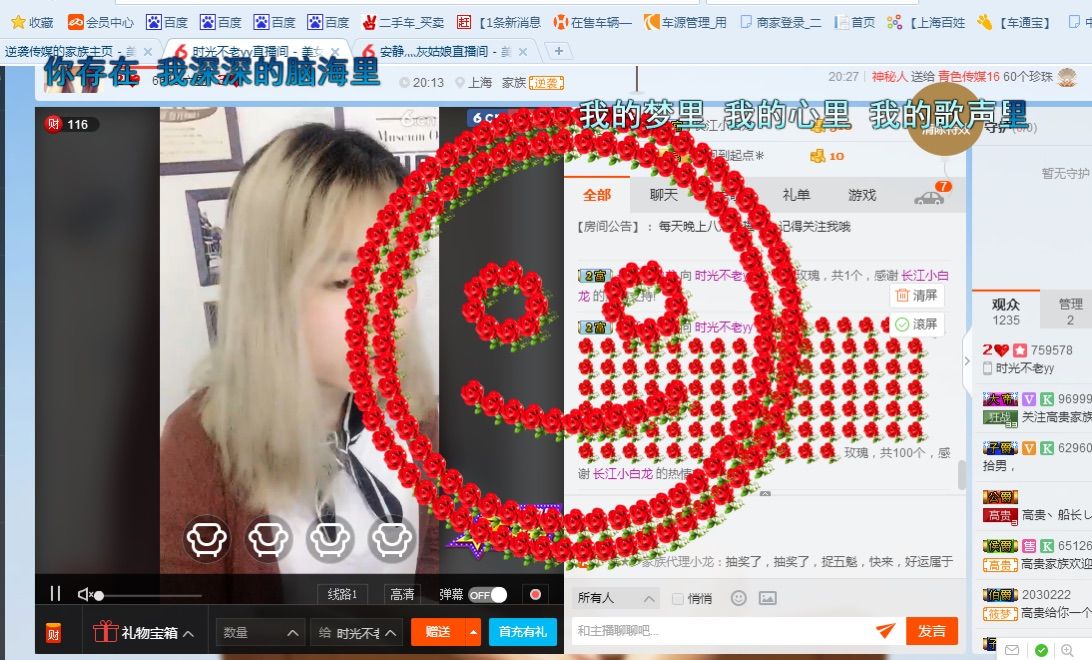Open the 所有人 chat target dropdown

616,598
